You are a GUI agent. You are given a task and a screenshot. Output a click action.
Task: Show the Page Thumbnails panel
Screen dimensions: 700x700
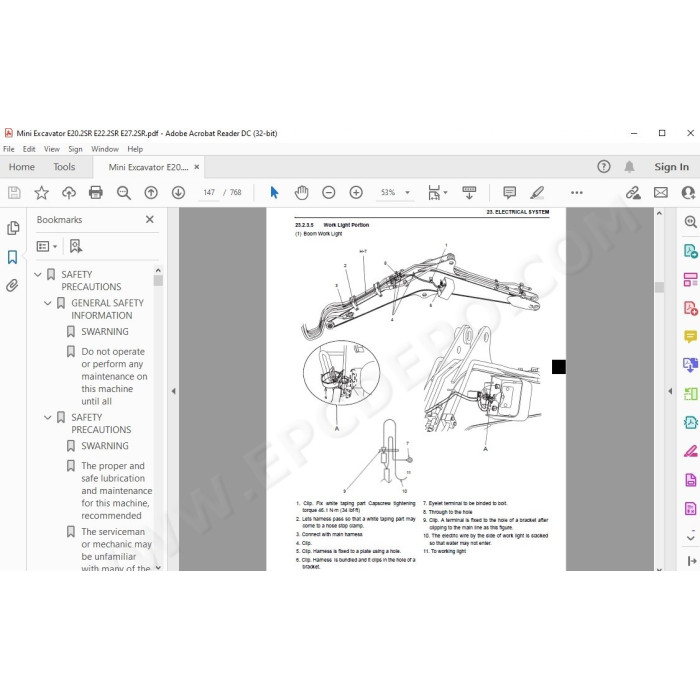click(13, 228)
